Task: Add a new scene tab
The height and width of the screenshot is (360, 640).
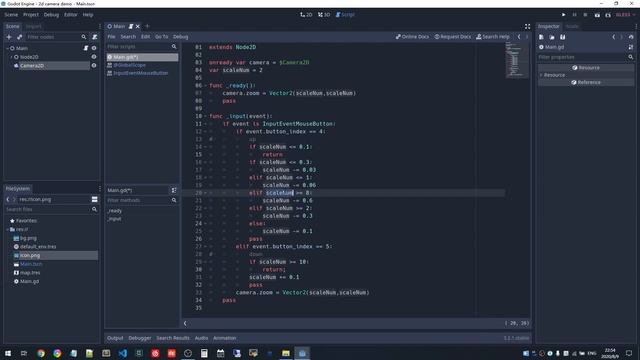Action: tap(147, 26)
